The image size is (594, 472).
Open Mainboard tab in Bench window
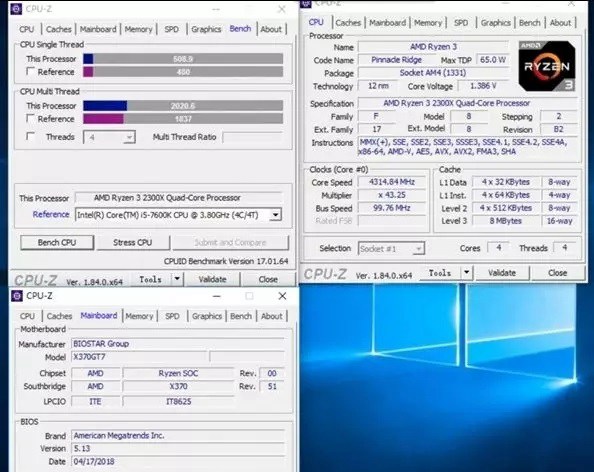pyautogui.click(x=98, y=29)
